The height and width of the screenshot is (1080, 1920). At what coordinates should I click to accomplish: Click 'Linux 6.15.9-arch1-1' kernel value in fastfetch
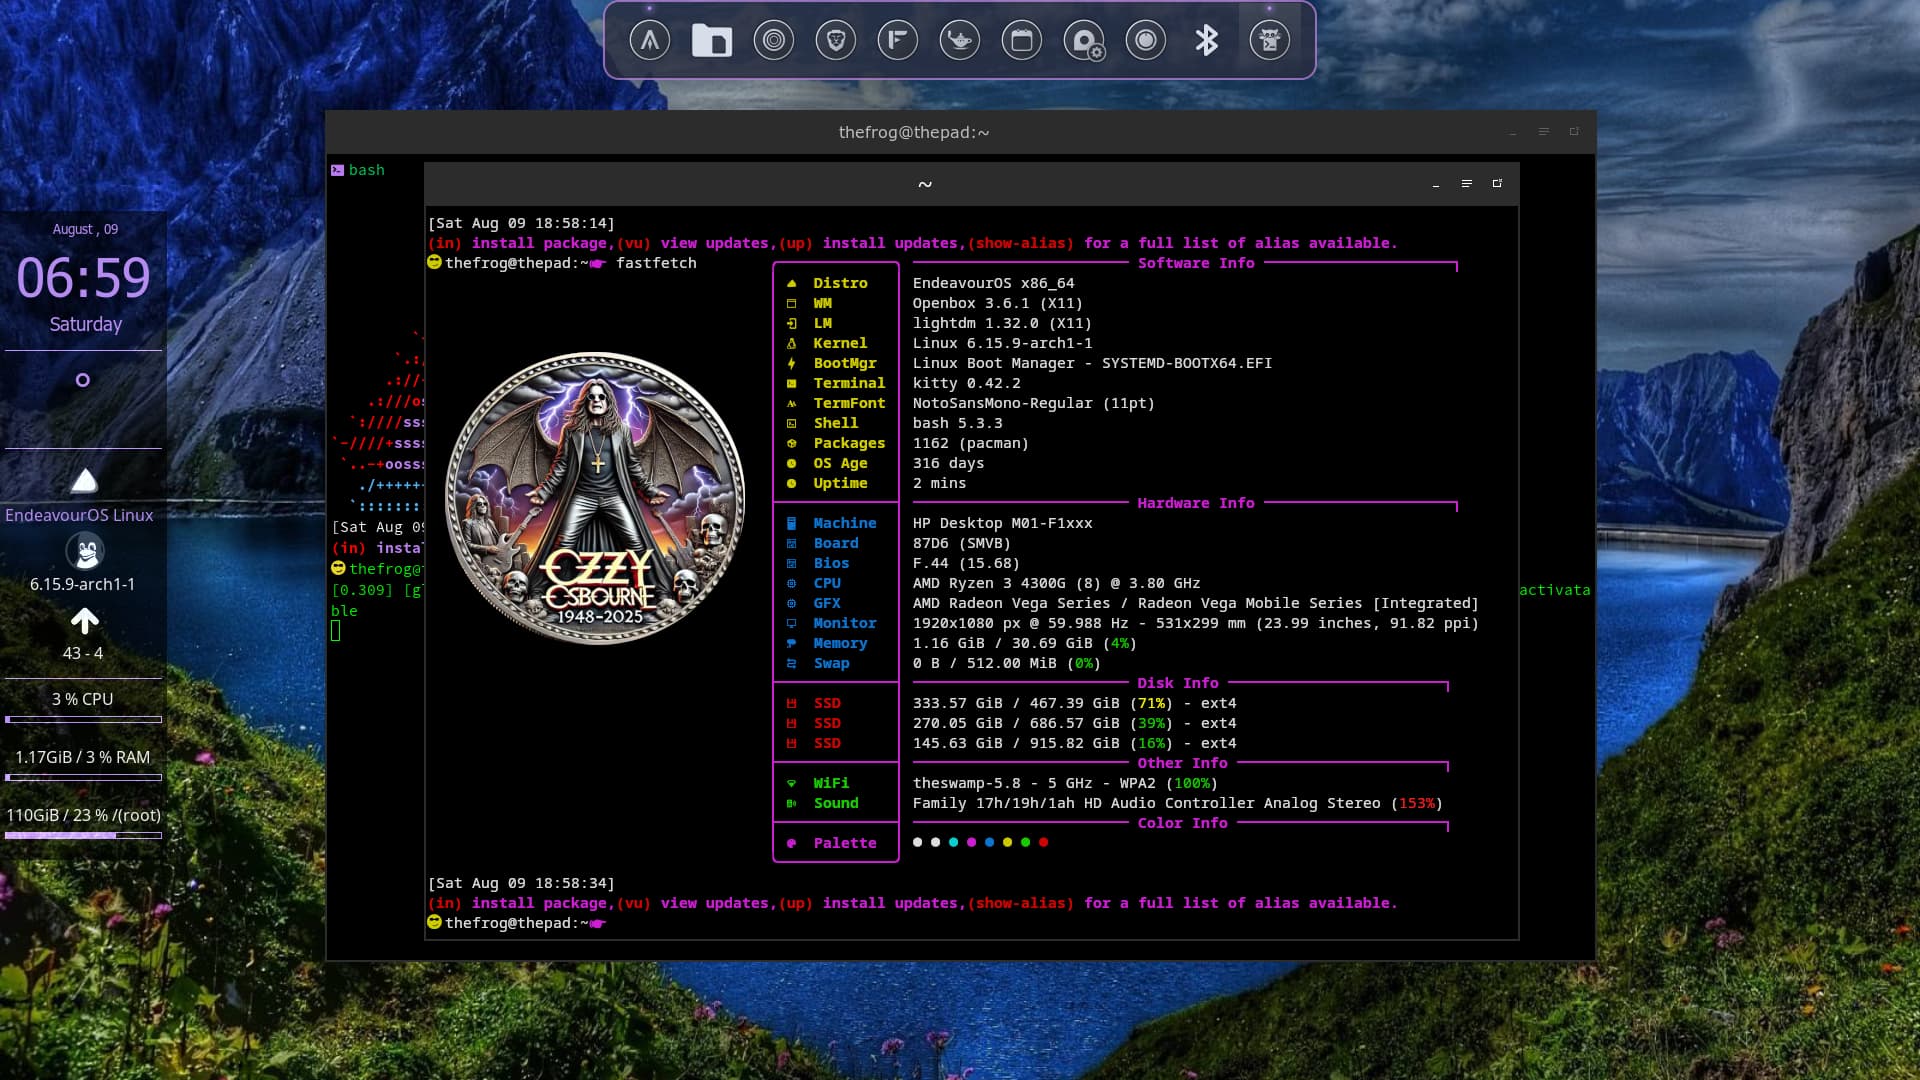coord(1002,343)
